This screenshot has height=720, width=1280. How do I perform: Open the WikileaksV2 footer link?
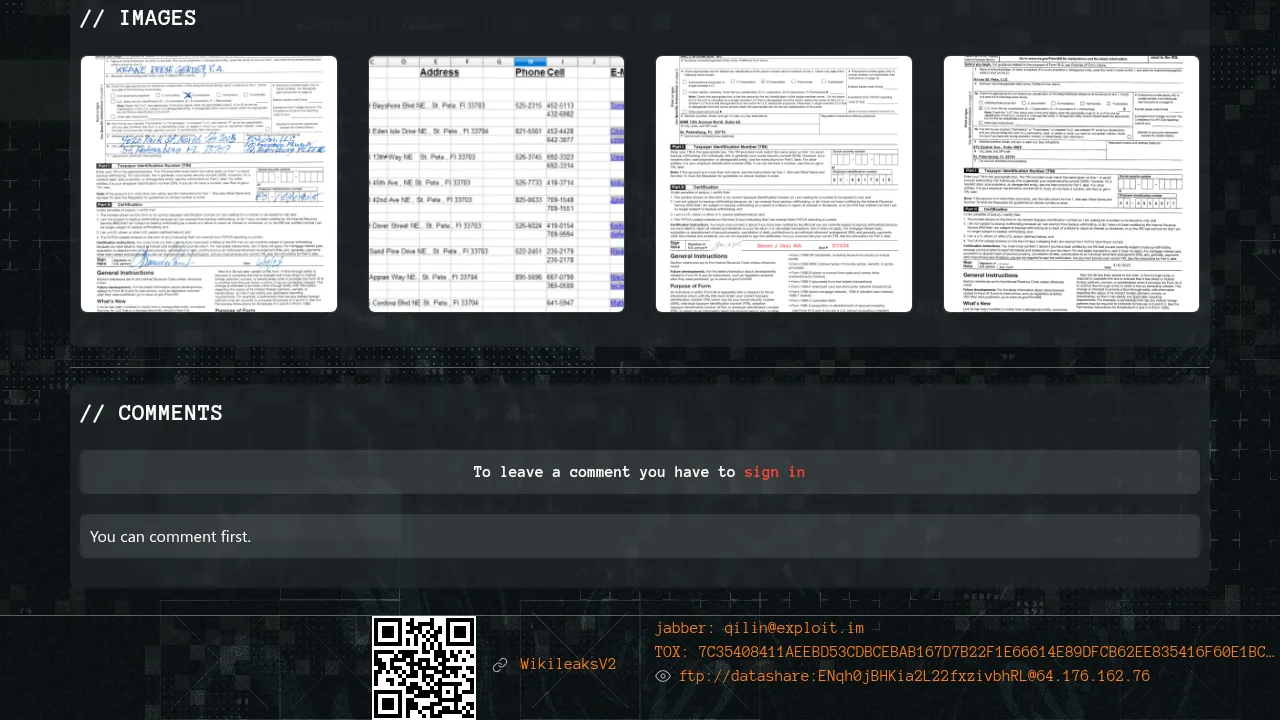tap(568, 665)
